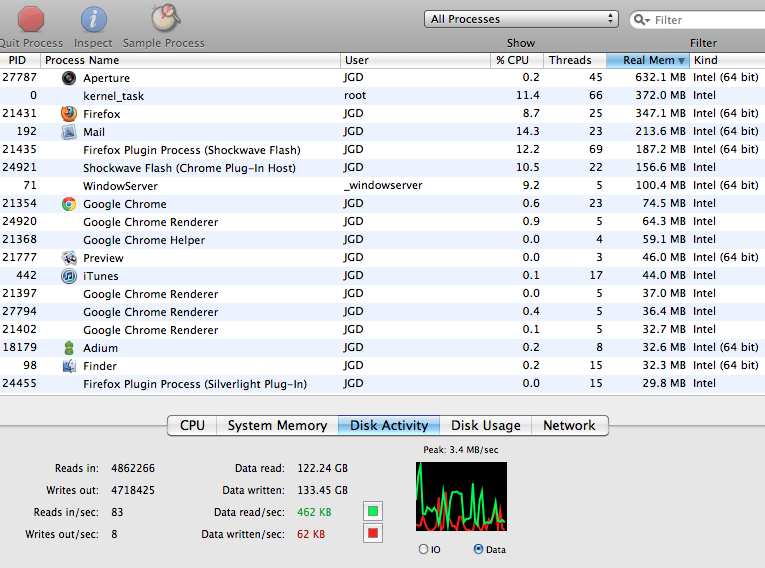Viewport: 765px width, 568px height.
Task: Click the 44.0 MB memory value
Action: [x=664, y=275]
